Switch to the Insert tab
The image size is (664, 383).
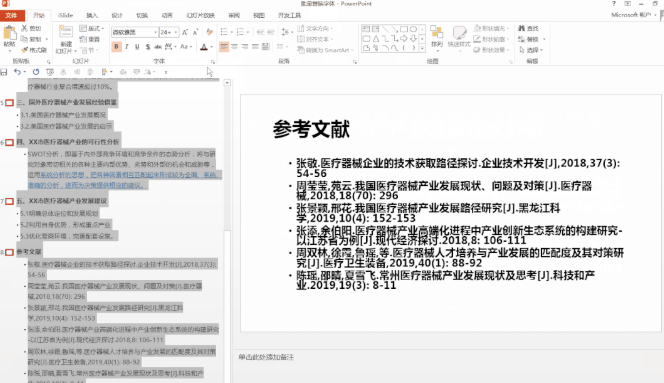(92, 15)
